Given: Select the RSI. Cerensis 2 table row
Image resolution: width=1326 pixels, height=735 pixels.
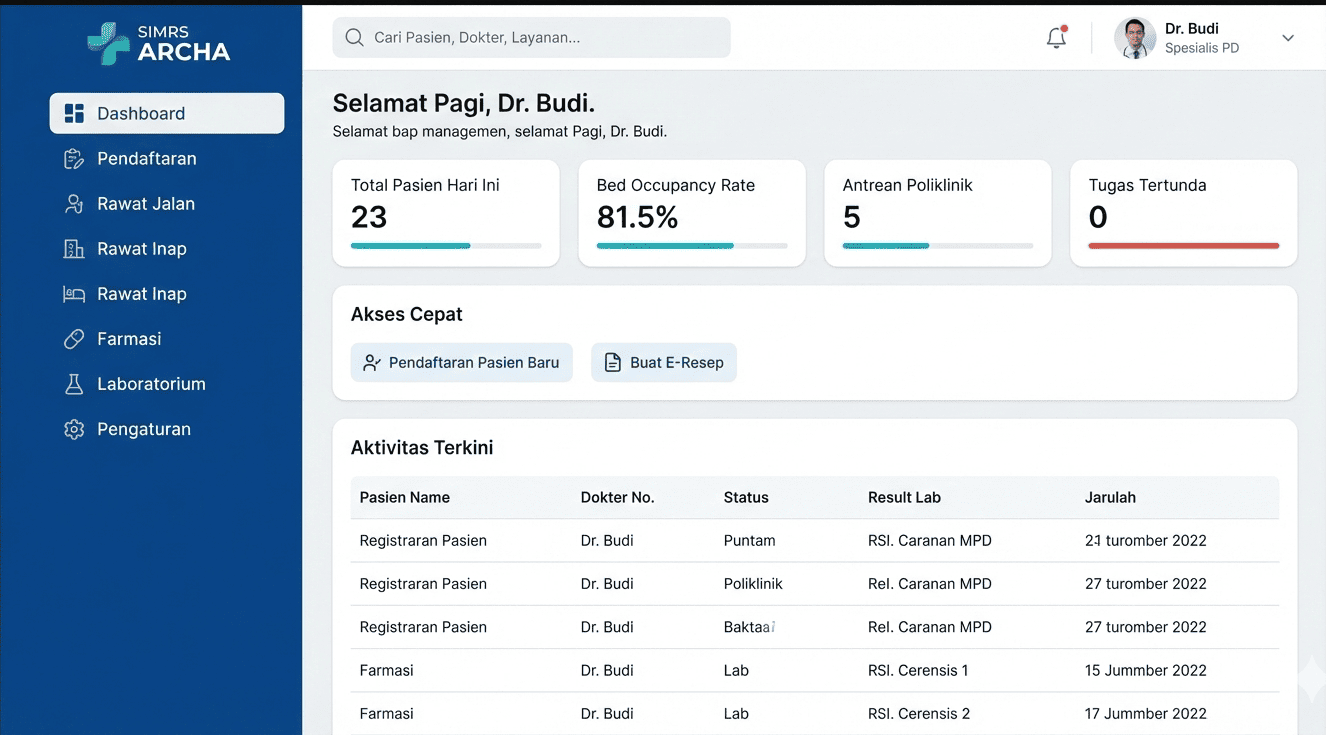Looking at the screenshot, I should click(x=814, y=713).
